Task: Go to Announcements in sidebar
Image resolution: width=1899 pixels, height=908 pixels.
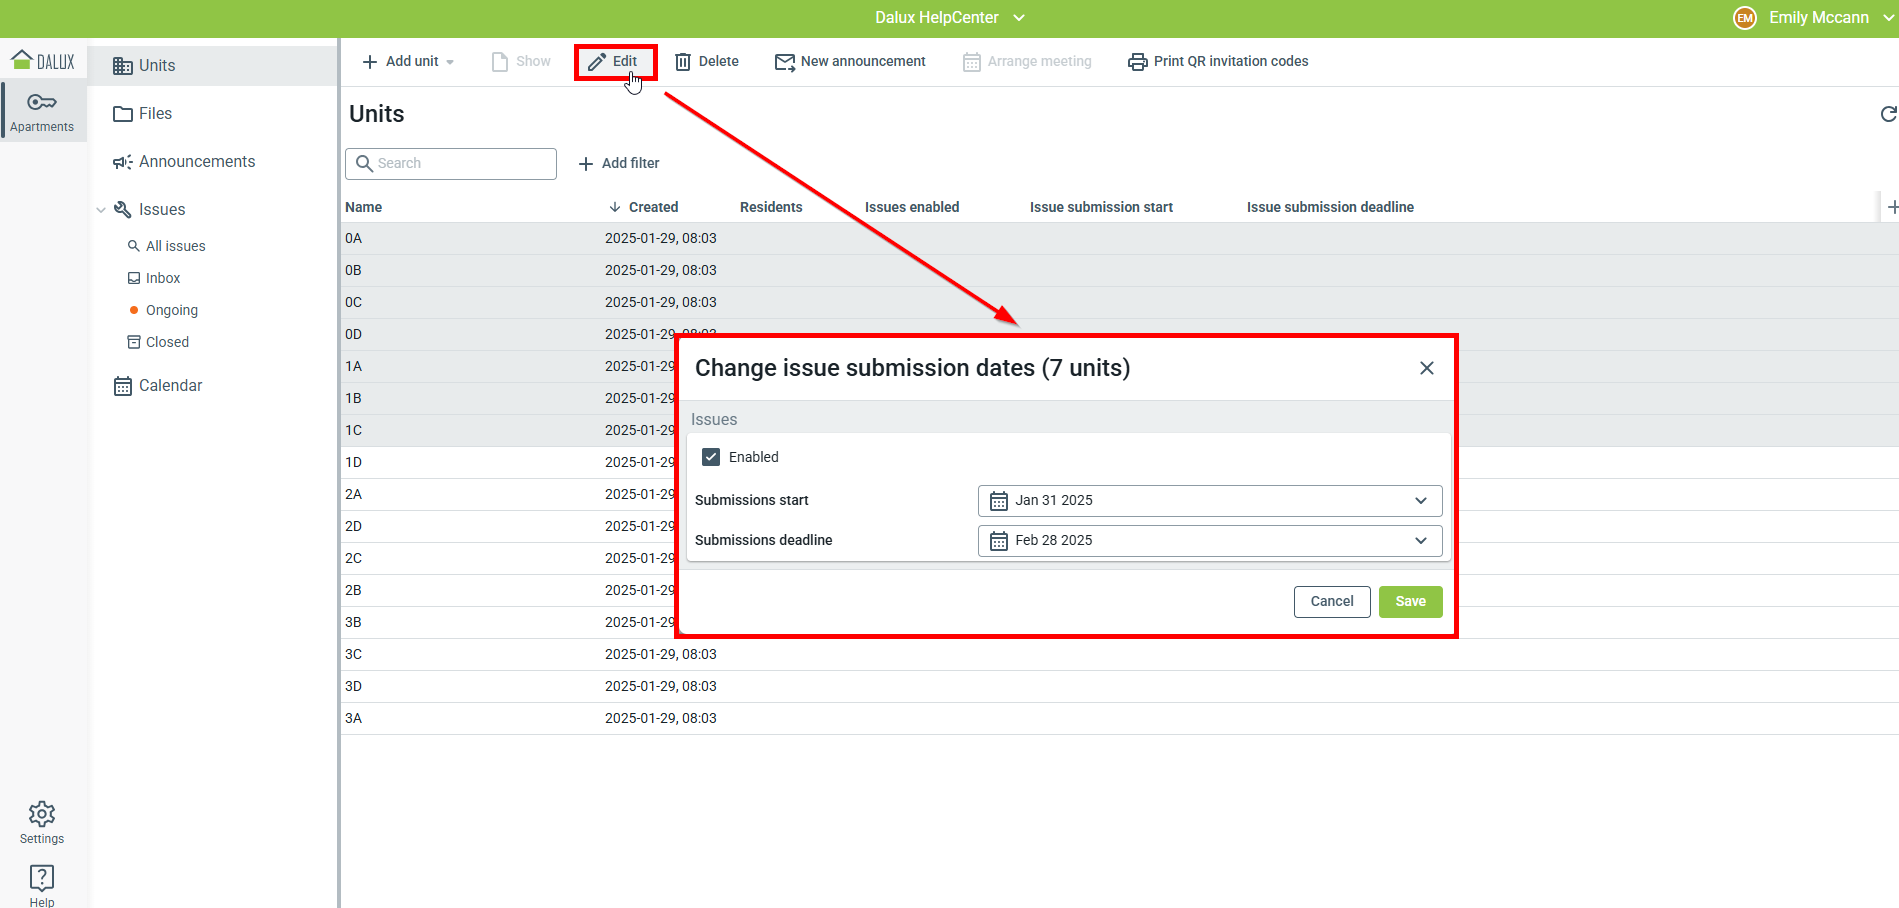Action: click(196, 162)
